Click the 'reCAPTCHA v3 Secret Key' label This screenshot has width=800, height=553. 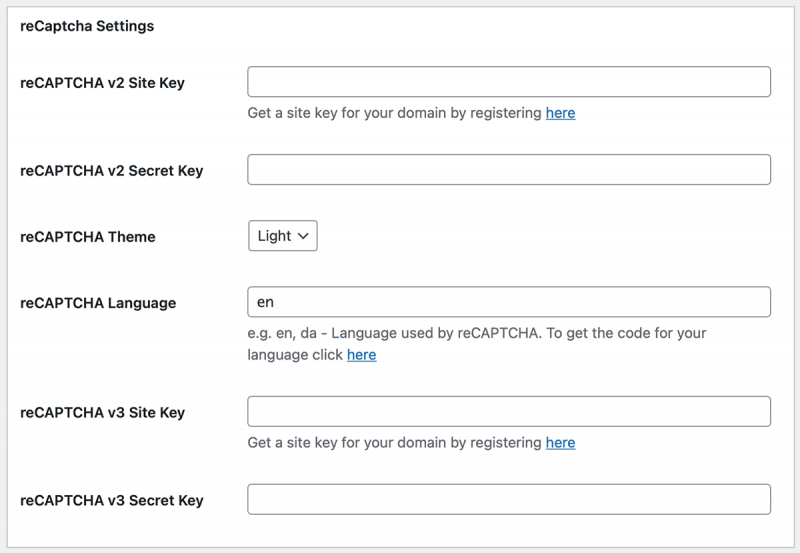[112, 500]
